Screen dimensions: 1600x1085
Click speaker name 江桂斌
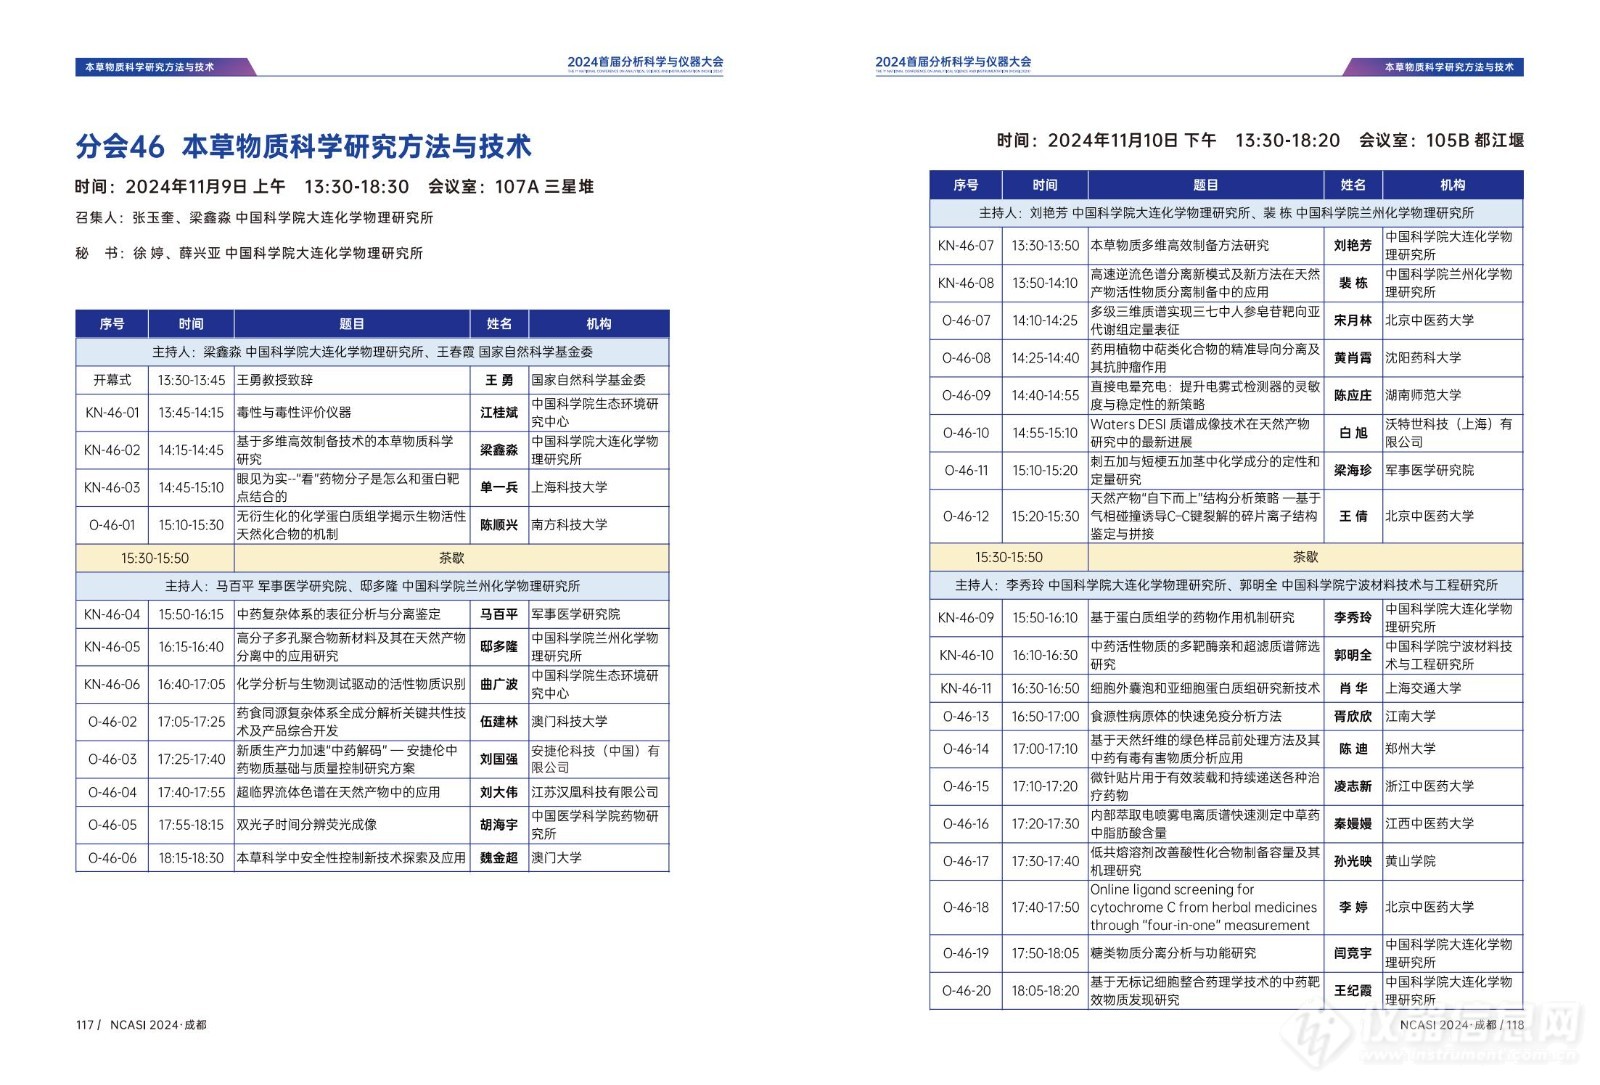coord(499,412)
